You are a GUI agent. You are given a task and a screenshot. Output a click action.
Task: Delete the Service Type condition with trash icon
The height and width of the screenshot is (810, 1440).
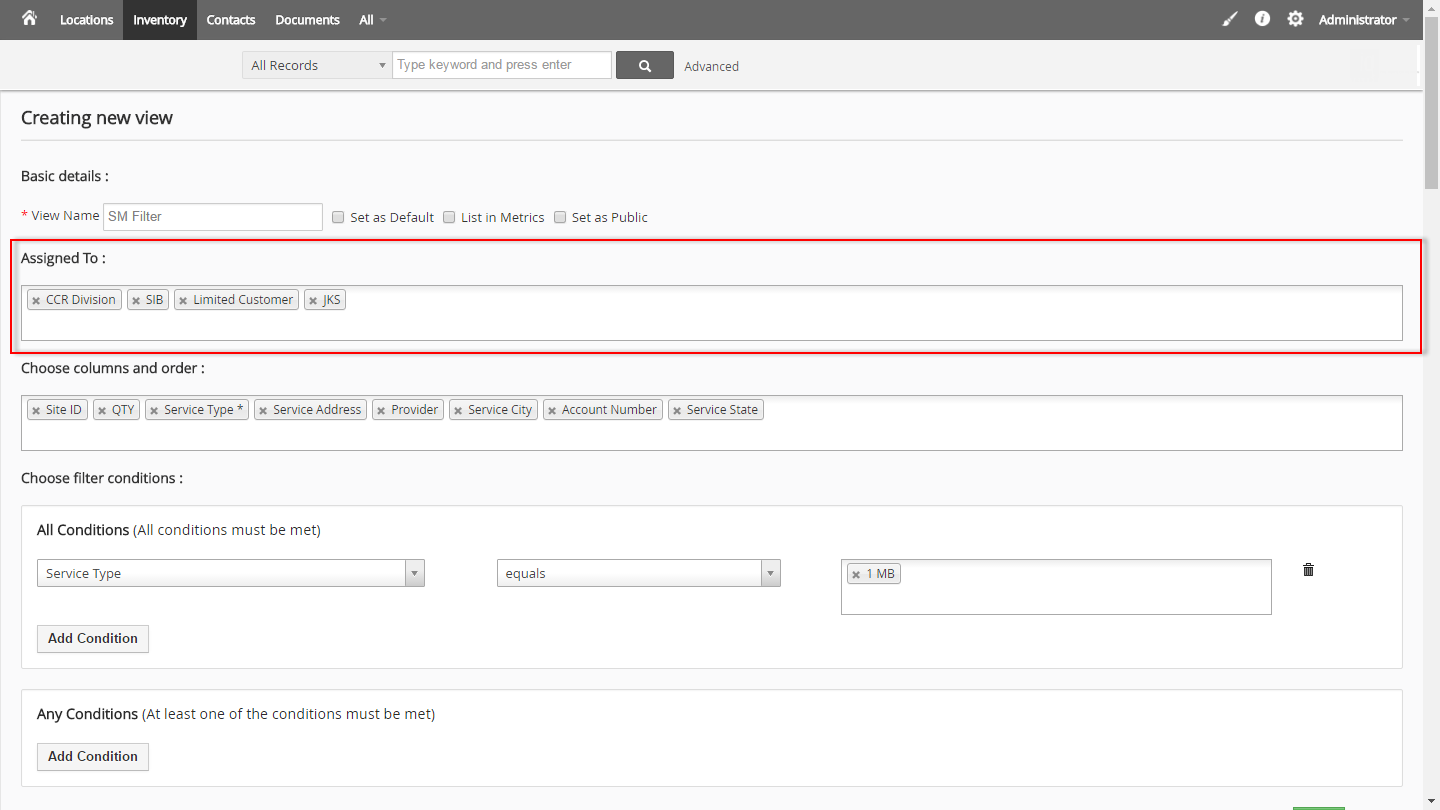pyautogui.click(x=1308, y=570)
